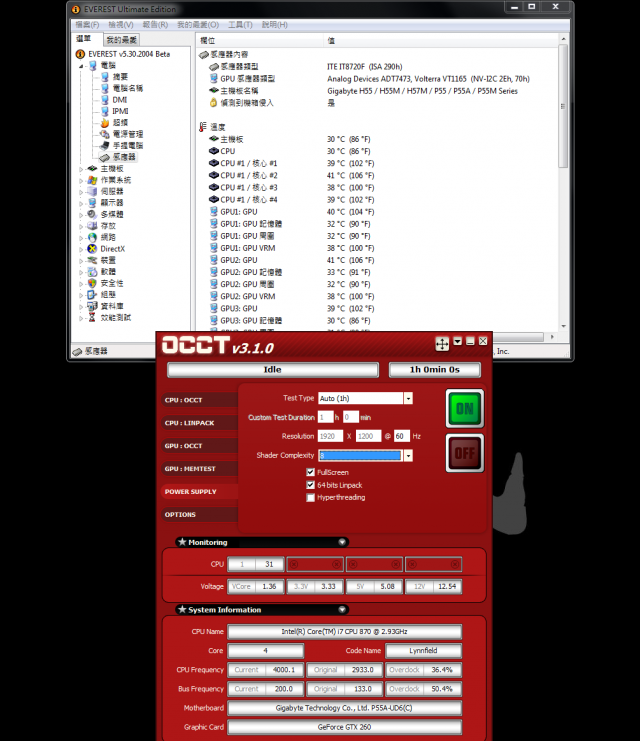Click the speaker multimedia icon in tree
This screenshot has height=742, width=640.
point(92,214)
